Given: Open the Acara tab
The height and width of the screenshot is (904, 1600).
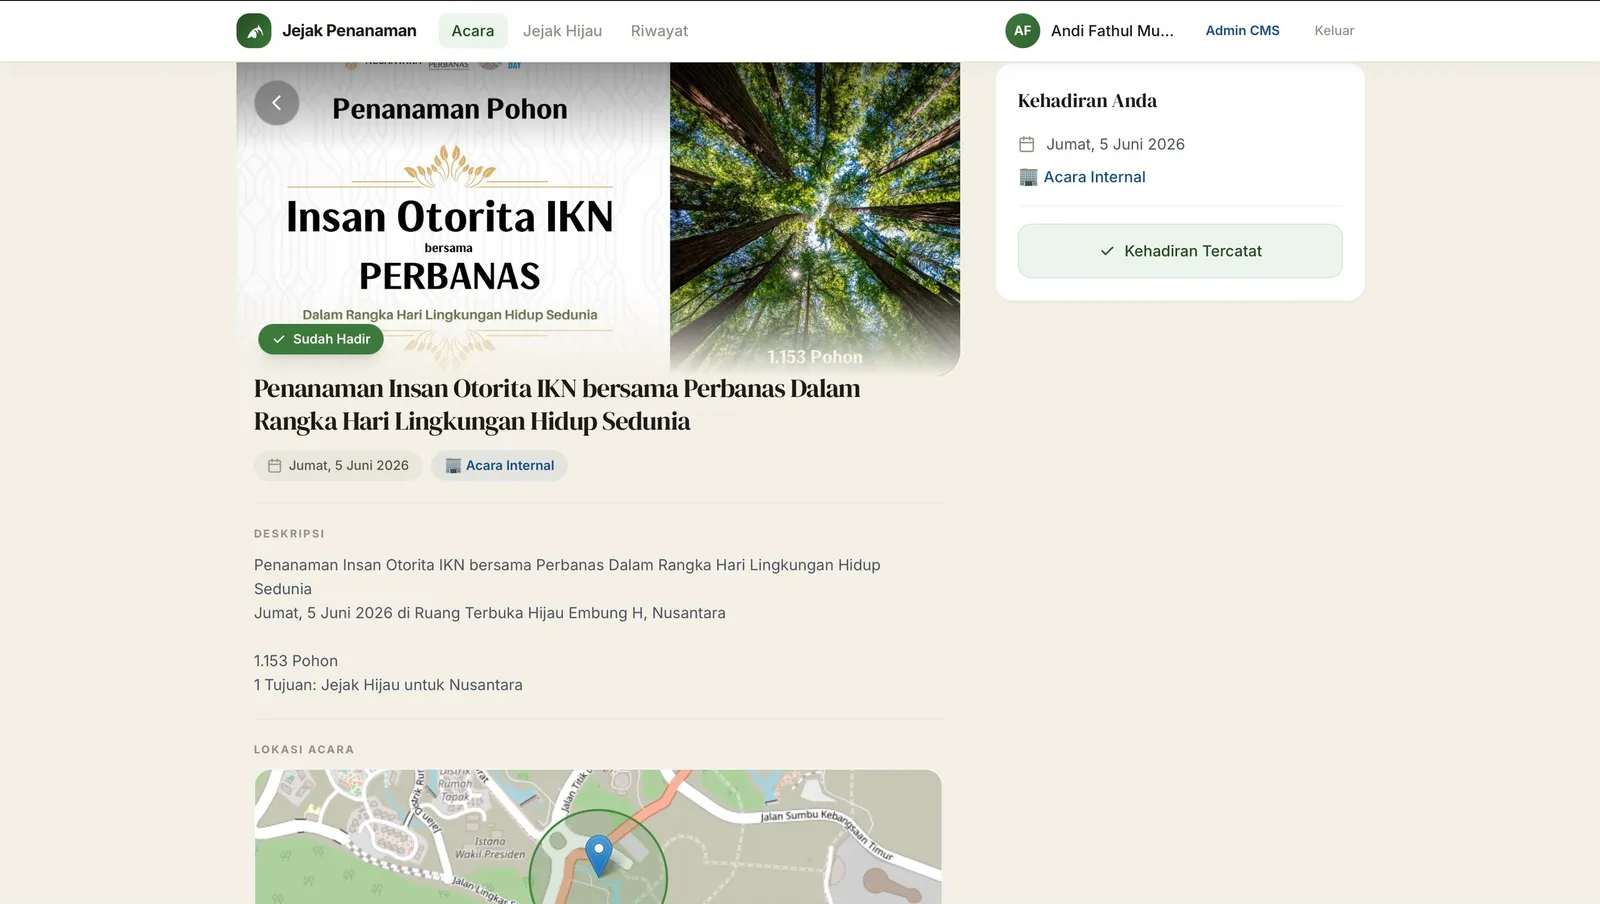Looking at the screenshot, I should pos(473,31).
